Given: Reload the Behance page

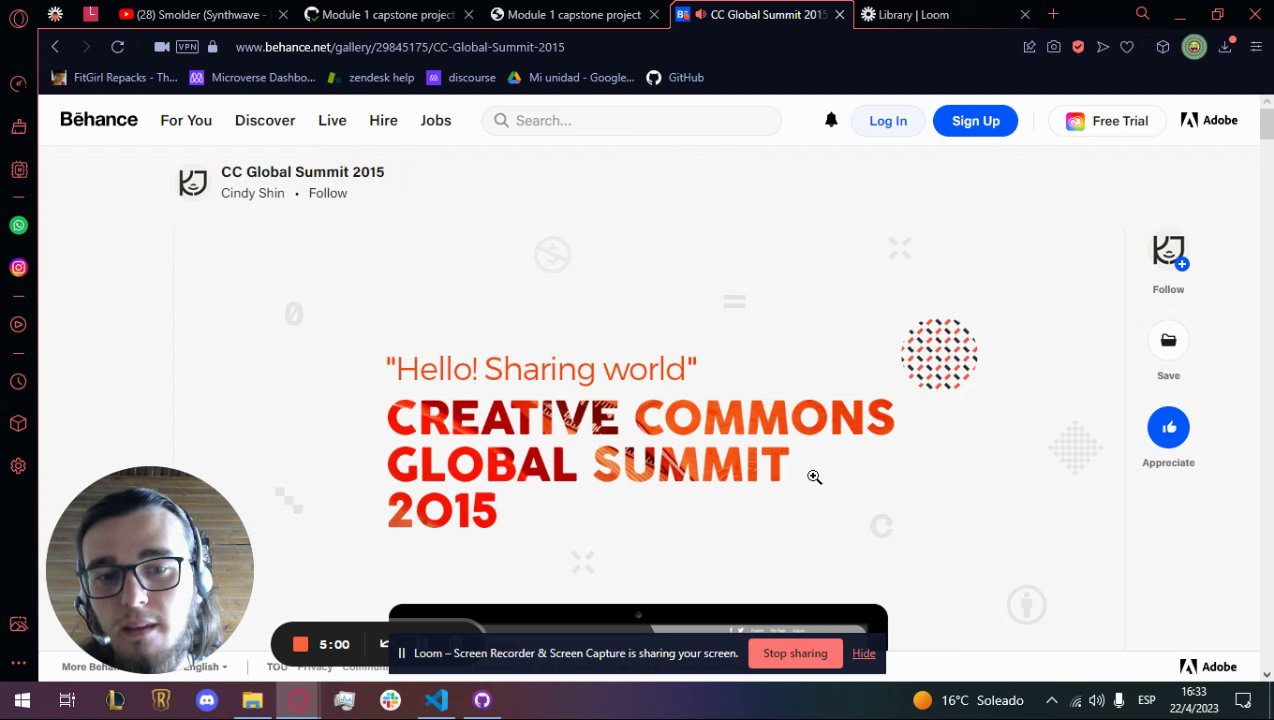Looking at the screenshot, I should click(117, 47).
